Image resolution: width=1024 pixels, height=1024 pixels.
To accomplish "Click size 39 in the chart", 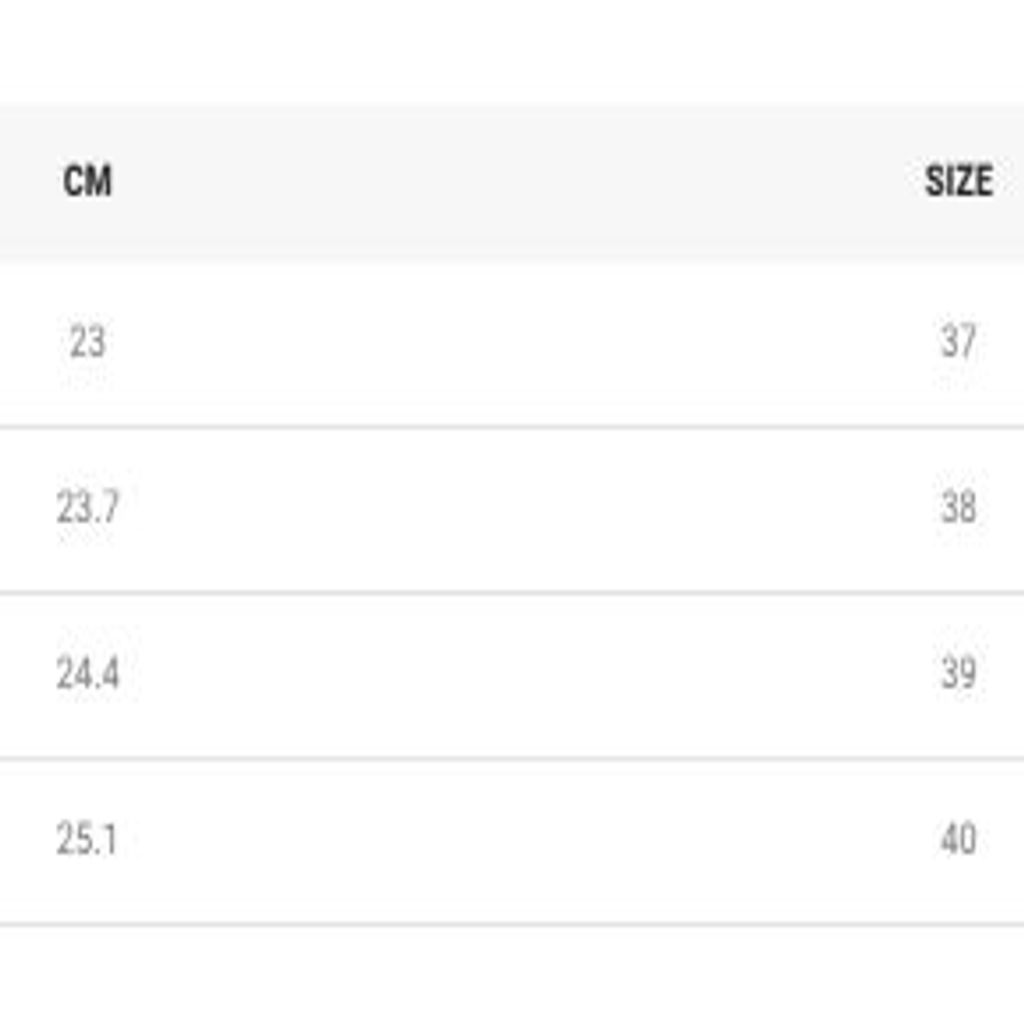I will [x=958, y=674].
